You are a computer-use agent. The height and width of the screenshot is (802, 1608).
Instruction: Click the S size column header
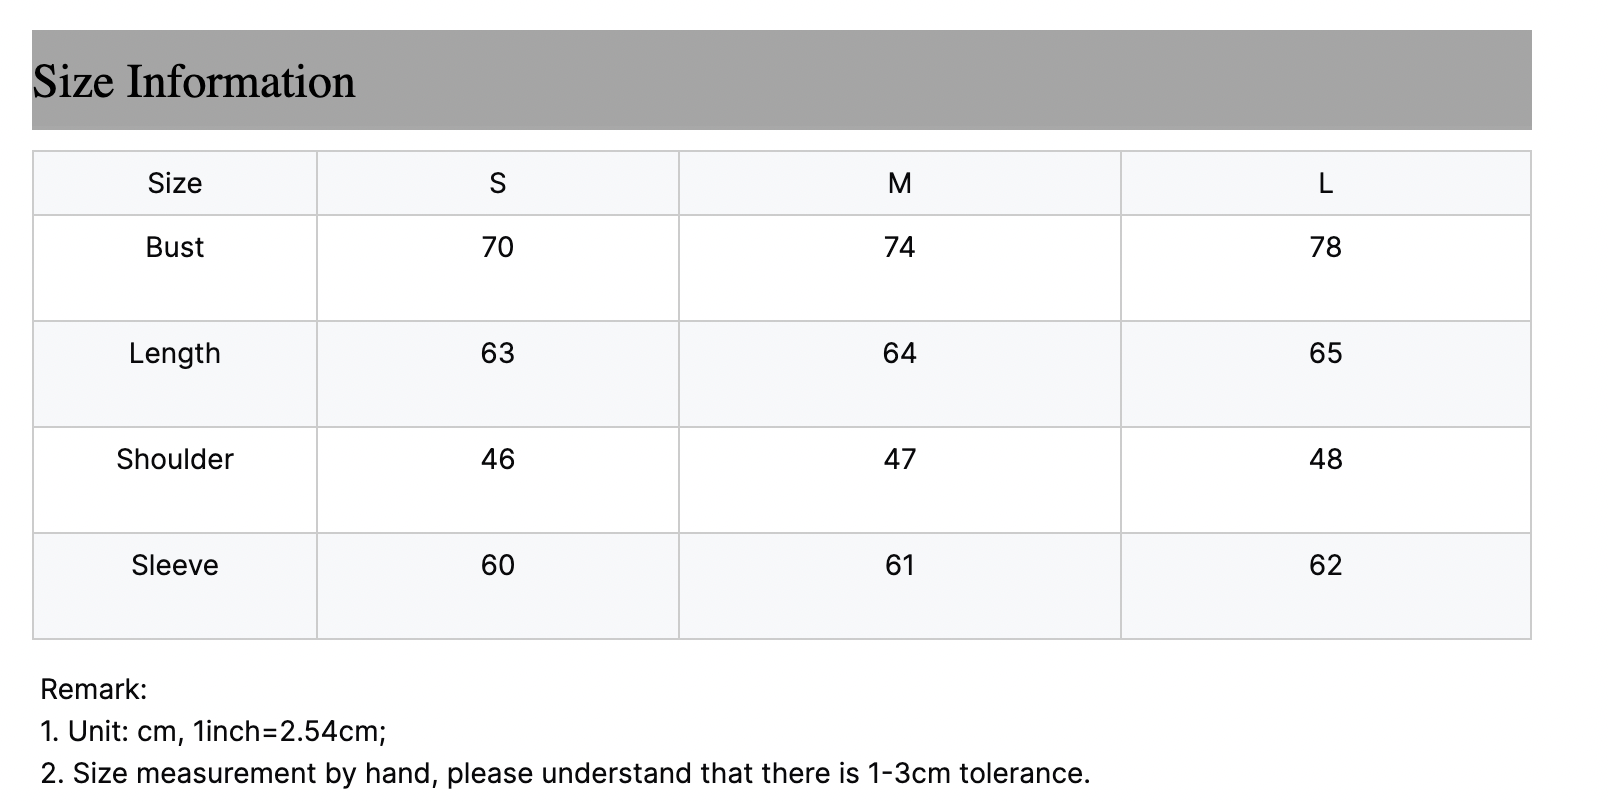498,183
